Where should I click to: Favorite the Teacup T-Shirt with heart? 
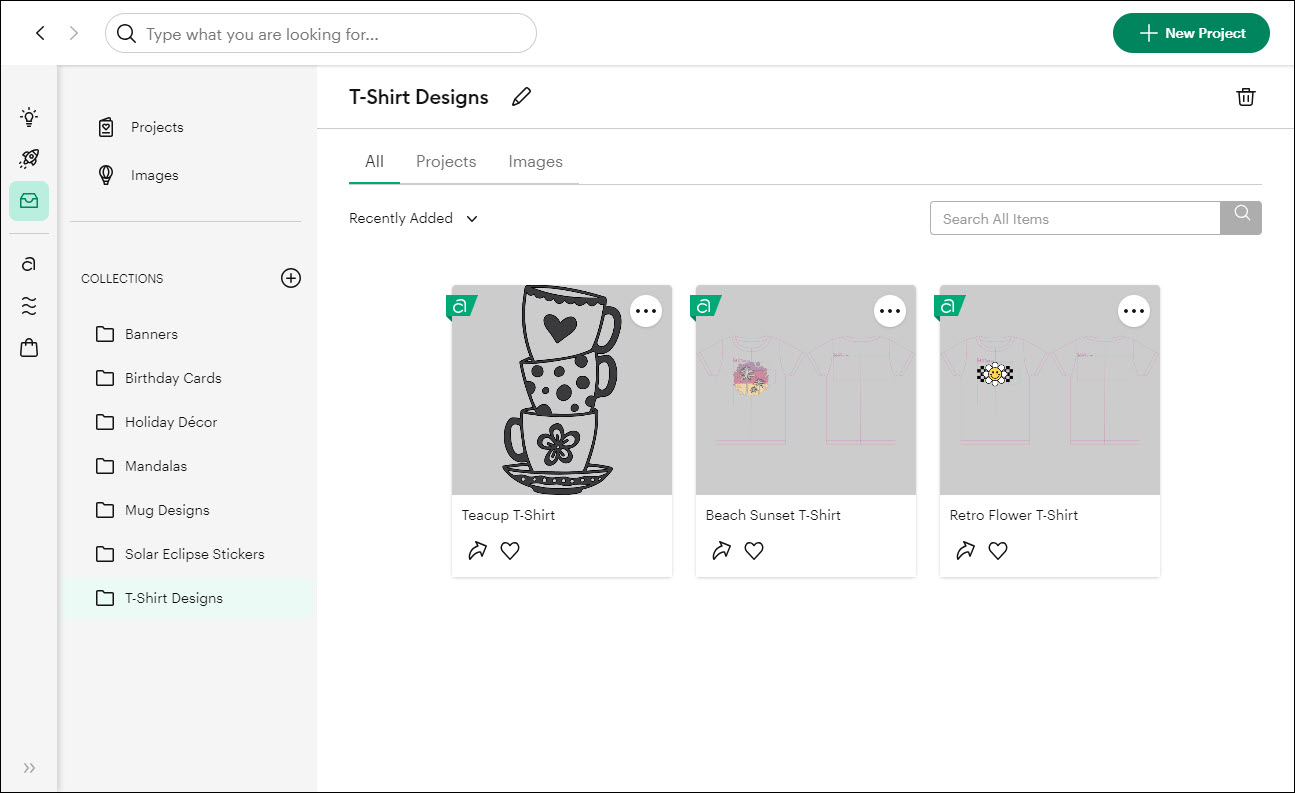(x=510, y=550)
